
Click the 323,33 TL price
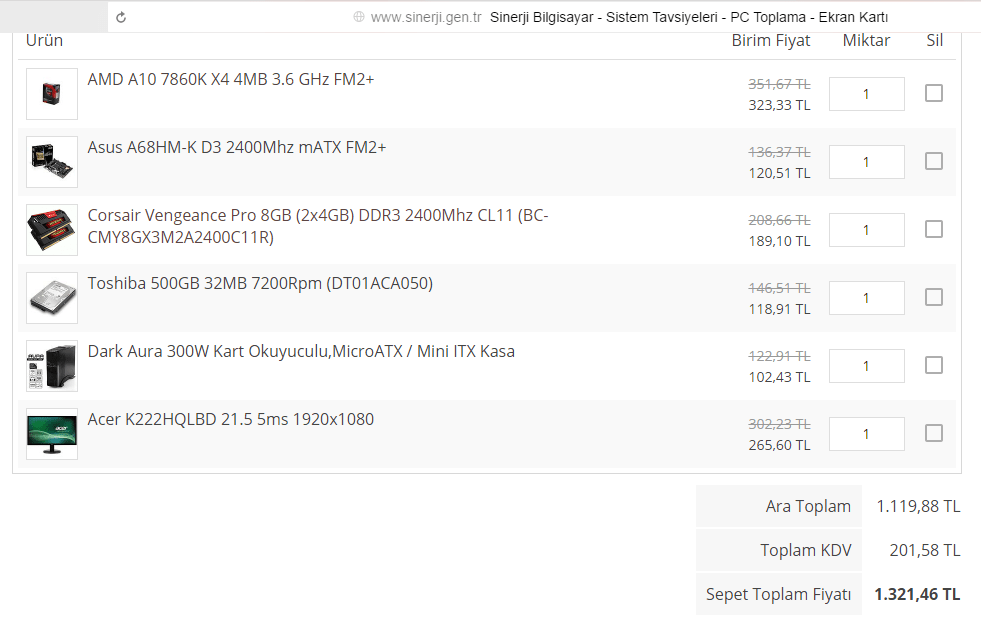[x=780, y=105]
